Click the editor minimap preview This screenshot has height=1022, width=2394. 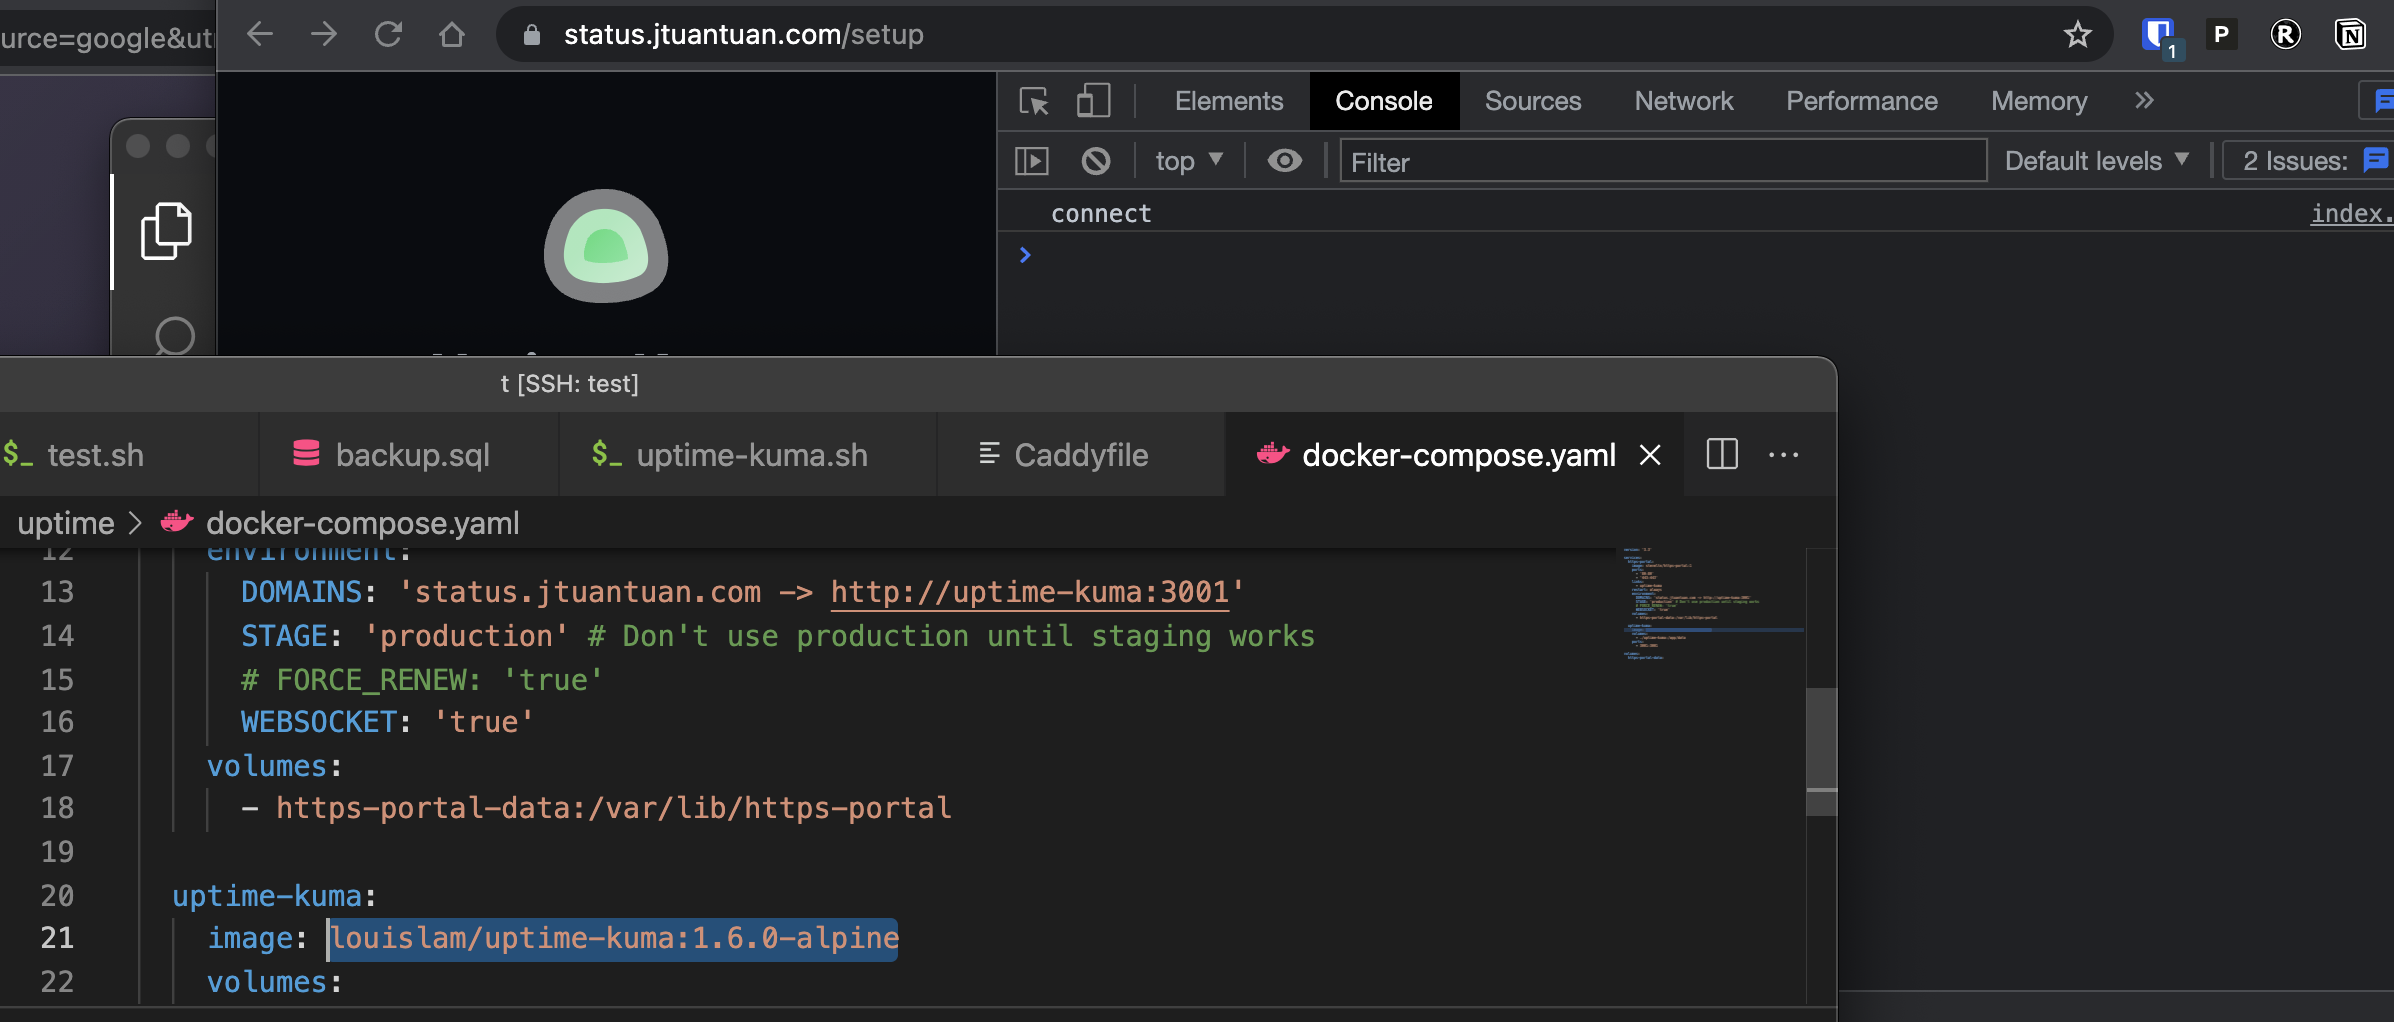[1710, 604]
